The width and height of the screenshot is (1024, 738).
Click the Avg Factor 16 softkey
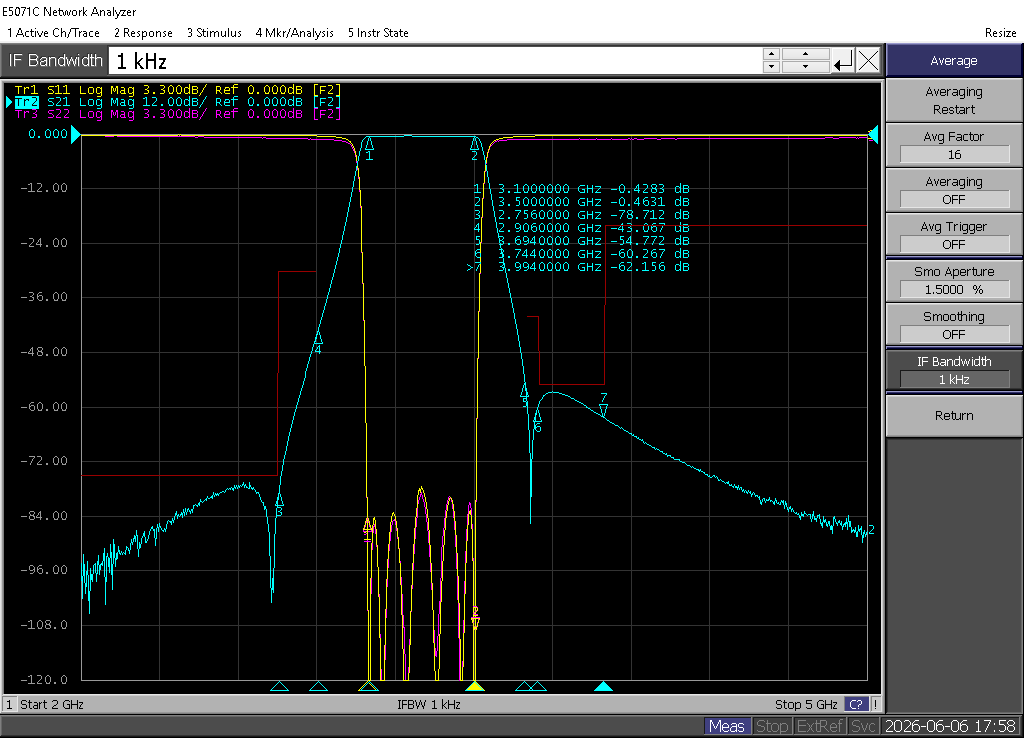(954, 145)
